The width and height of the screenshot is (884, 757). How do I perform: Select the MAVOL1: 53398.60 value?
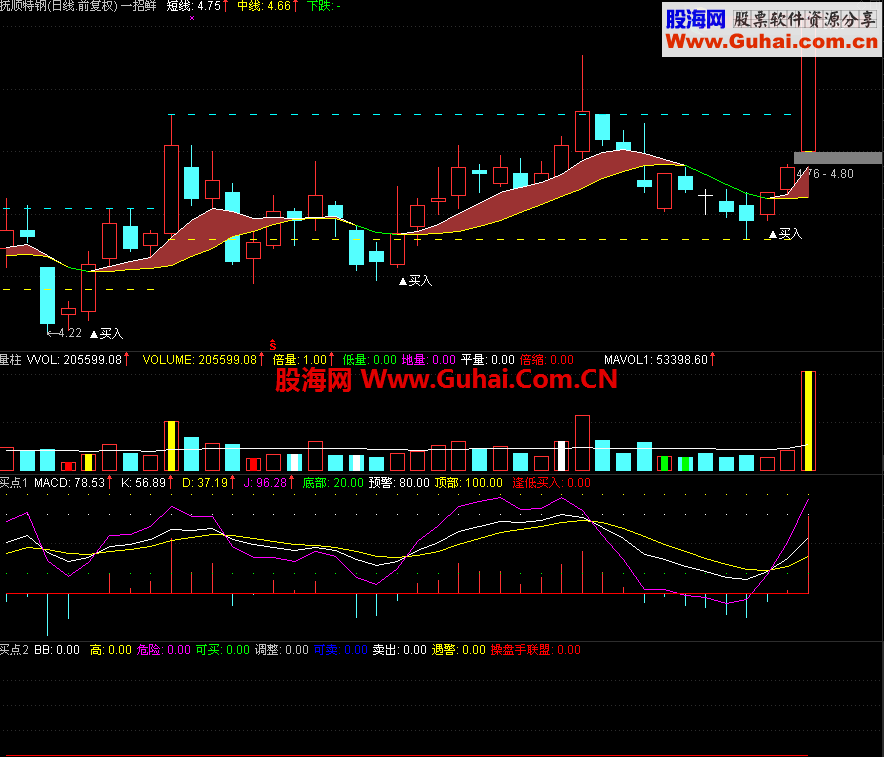click(x=656, y=360)
